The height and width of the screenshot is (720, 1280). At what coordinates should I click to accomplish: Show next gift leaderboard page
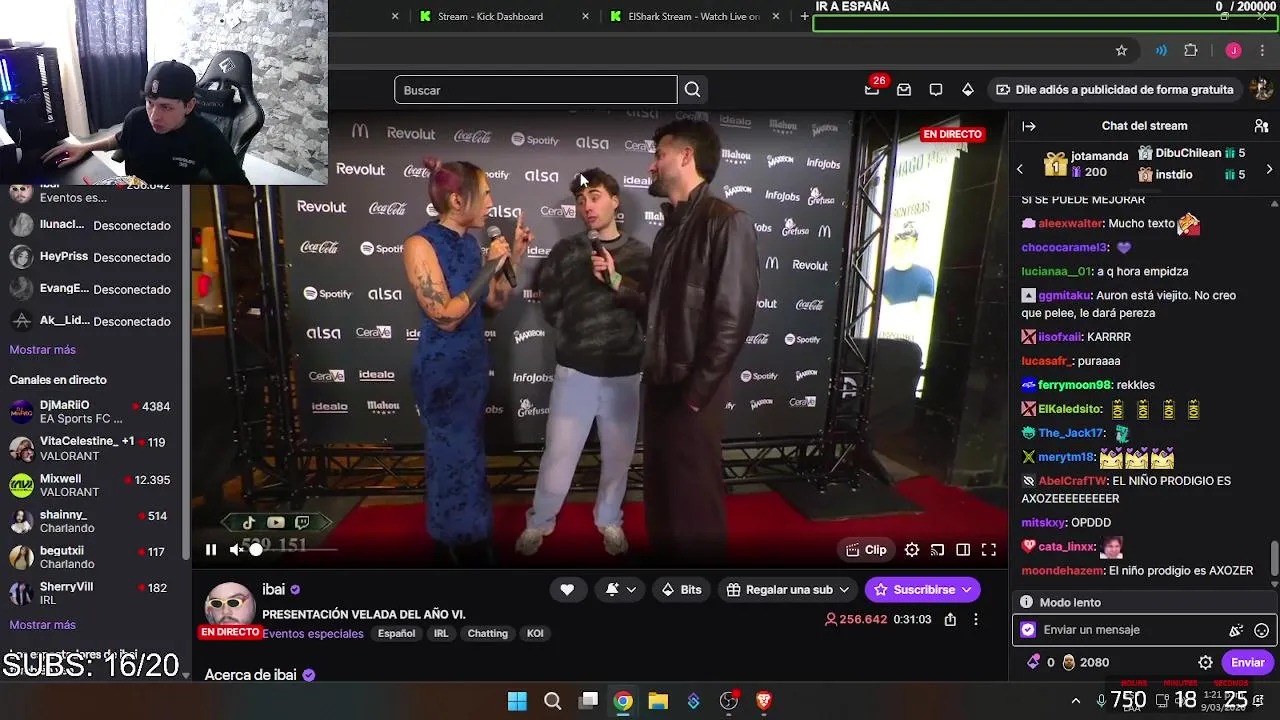click(1269, 169)
